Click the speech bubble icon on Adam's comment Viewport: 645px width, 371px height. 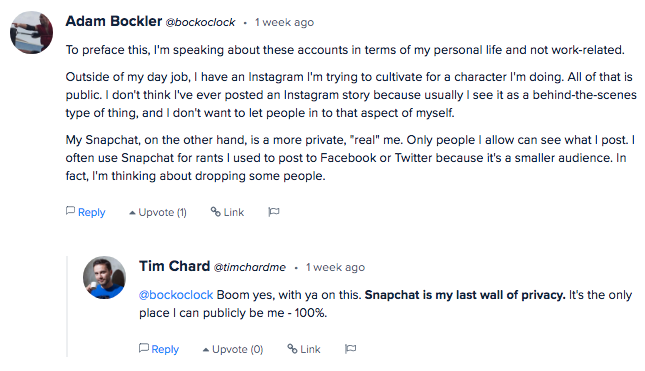[x=70, y=211]
